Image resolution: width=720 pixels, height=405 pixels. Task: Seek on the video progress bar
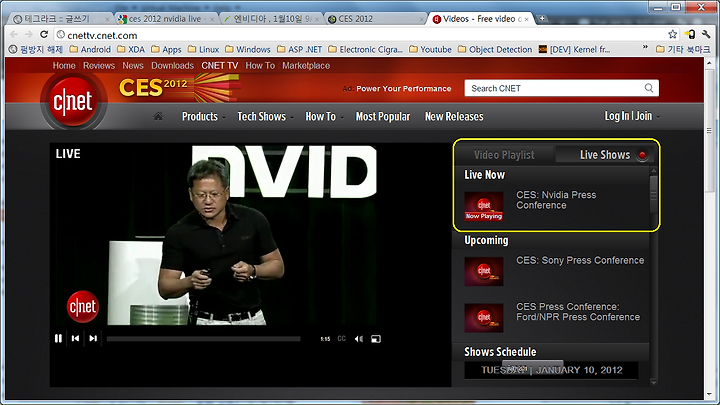point(203,339)
